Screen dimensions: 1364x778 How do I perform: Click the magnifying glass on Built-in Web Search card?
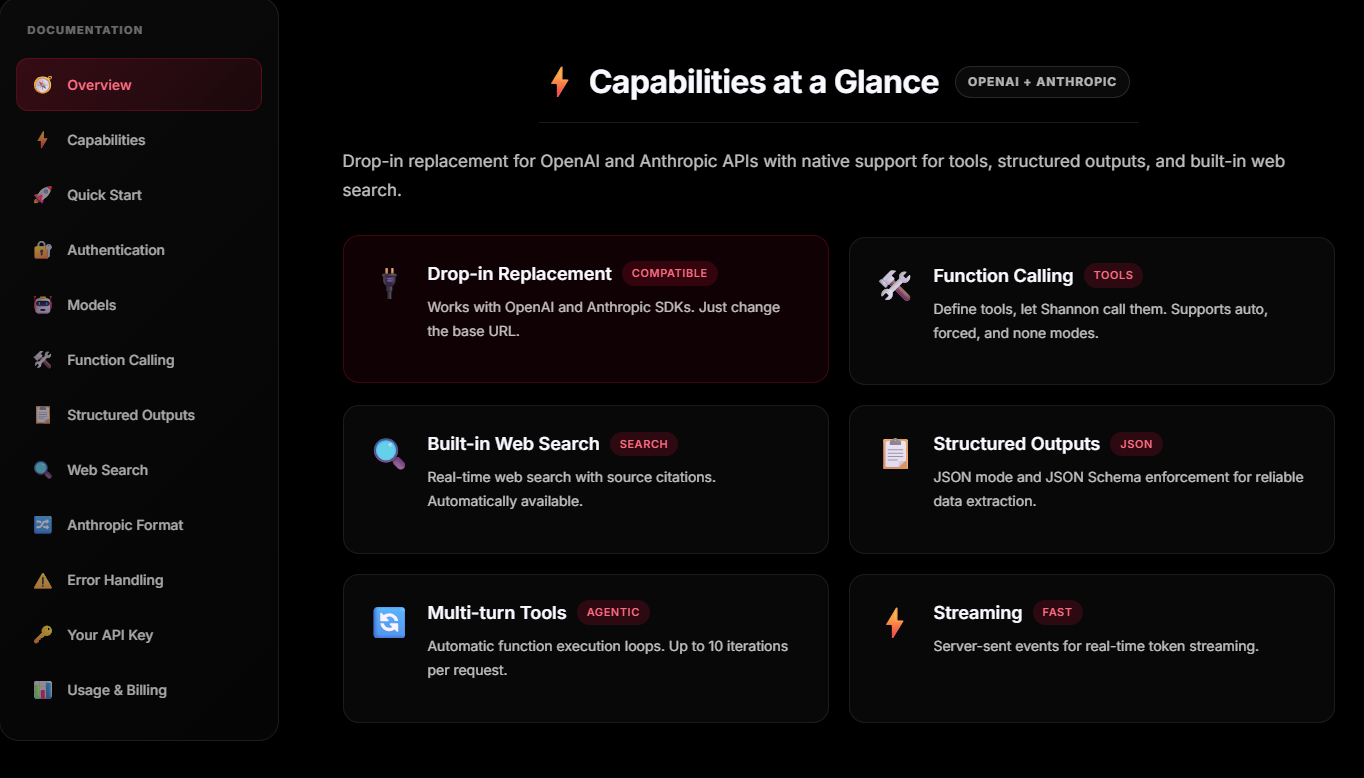click(390, 453)
